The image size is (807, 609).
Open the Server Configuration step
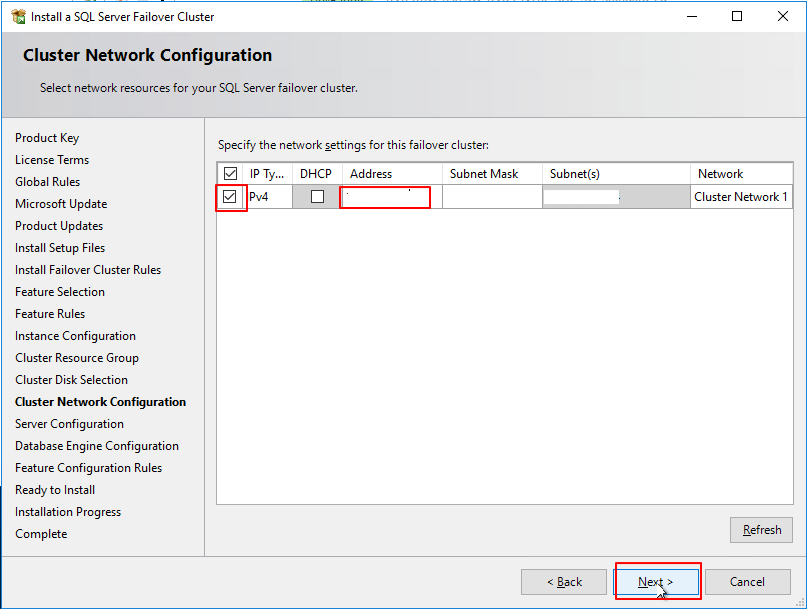(69, 423)
